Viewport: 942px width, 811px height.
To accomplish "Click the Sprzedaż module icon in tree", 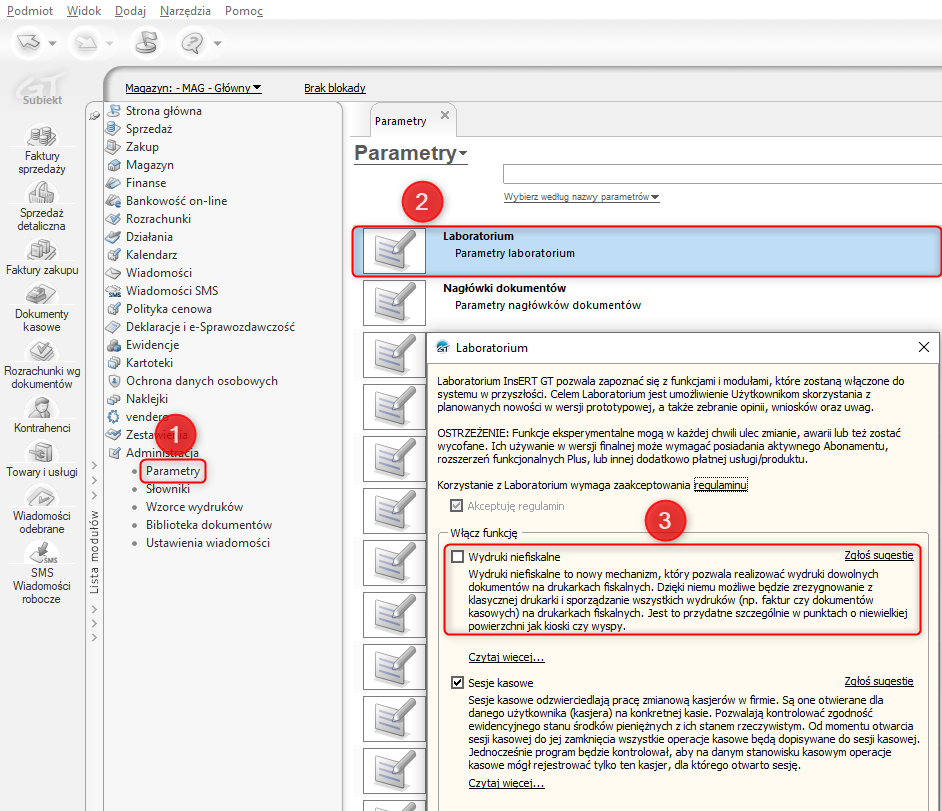I will [114, 129].
